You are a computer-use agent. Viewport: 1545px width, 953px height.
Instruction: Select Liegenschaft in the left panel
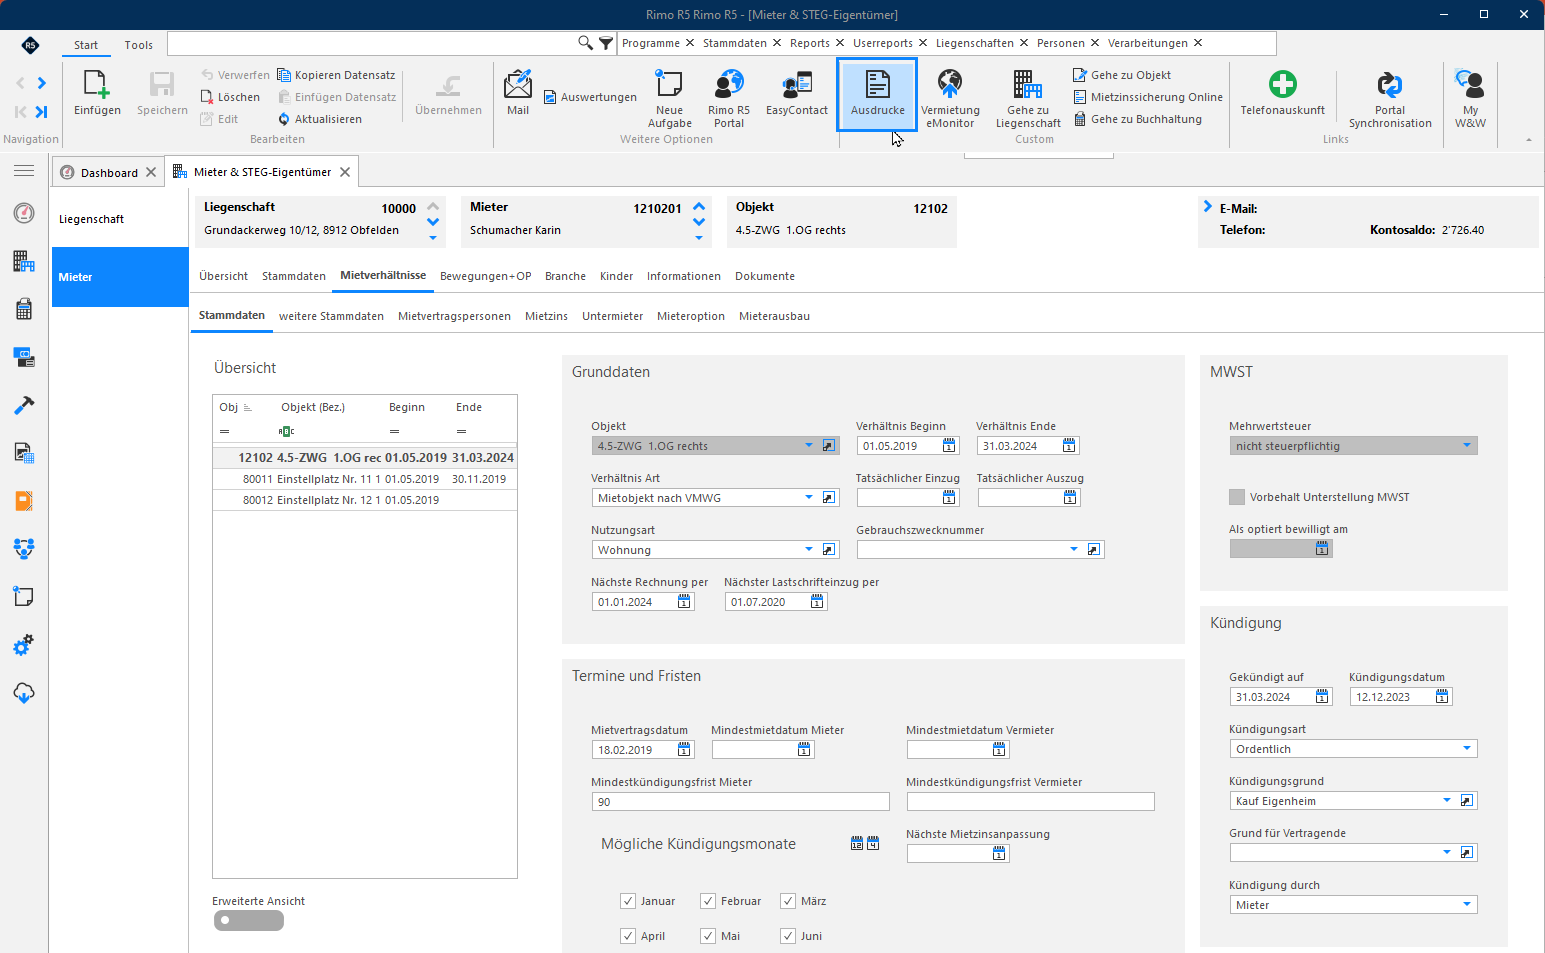coord(120,219)
